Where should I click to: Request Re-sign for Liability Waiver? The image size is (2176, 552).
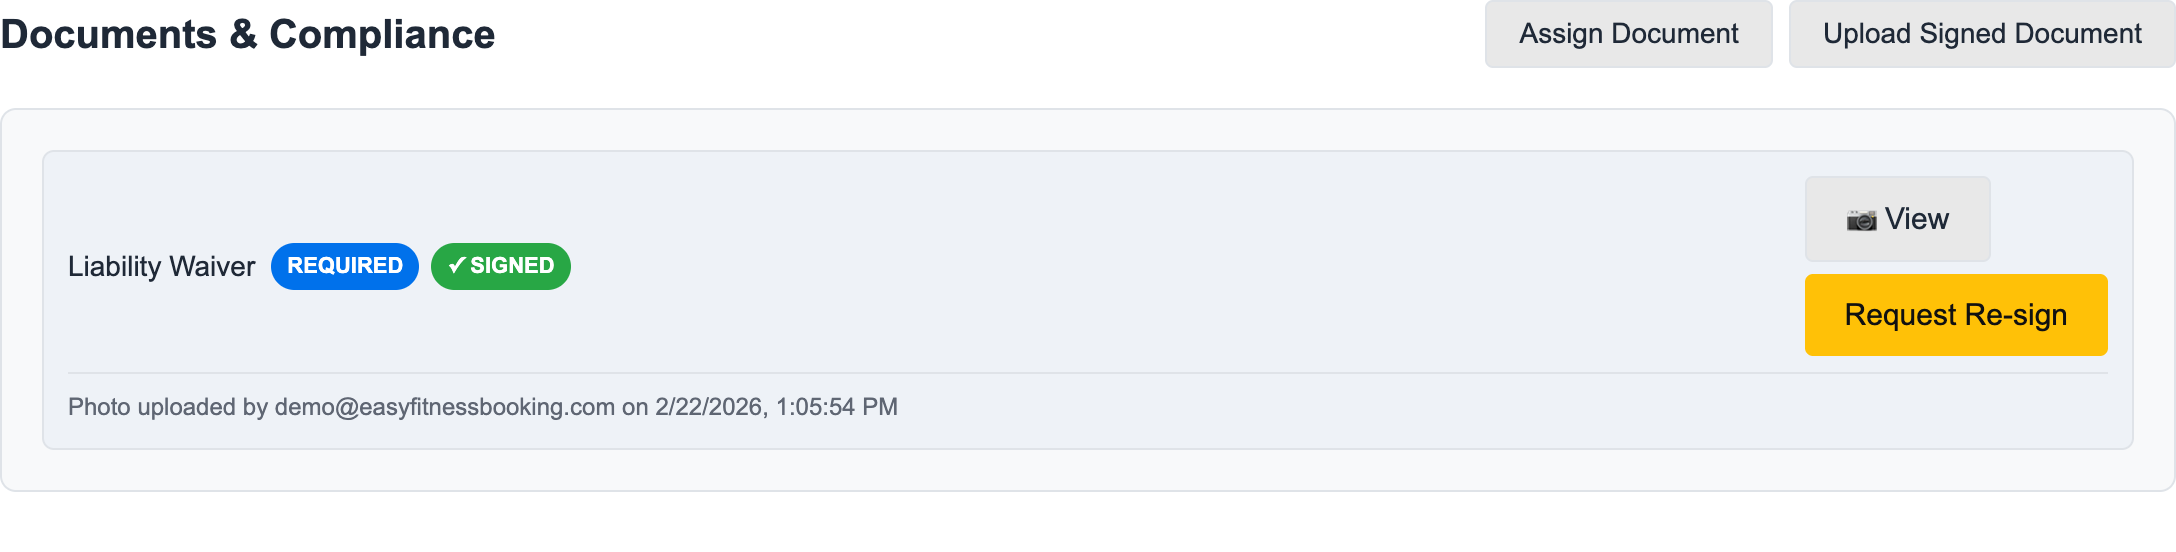[x=1956, y=315]
